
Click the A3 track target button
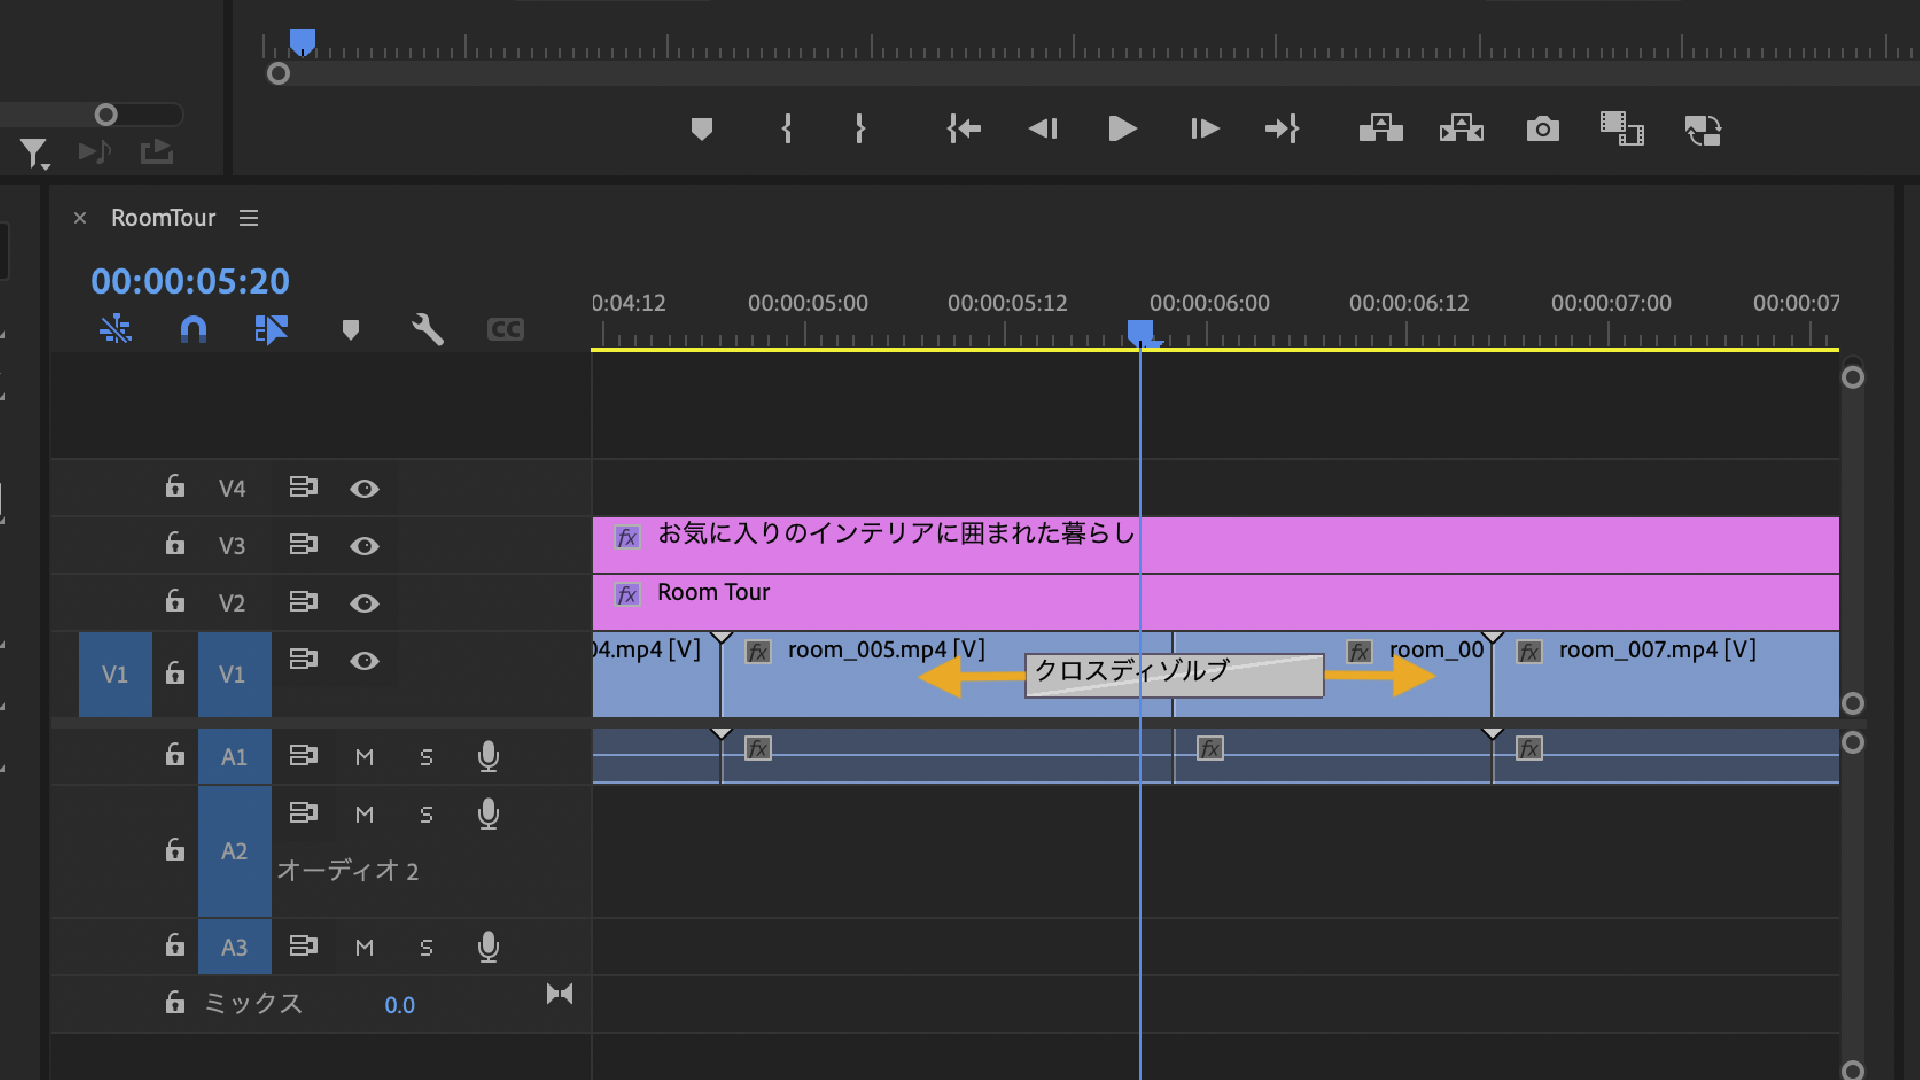coord(234,947)
